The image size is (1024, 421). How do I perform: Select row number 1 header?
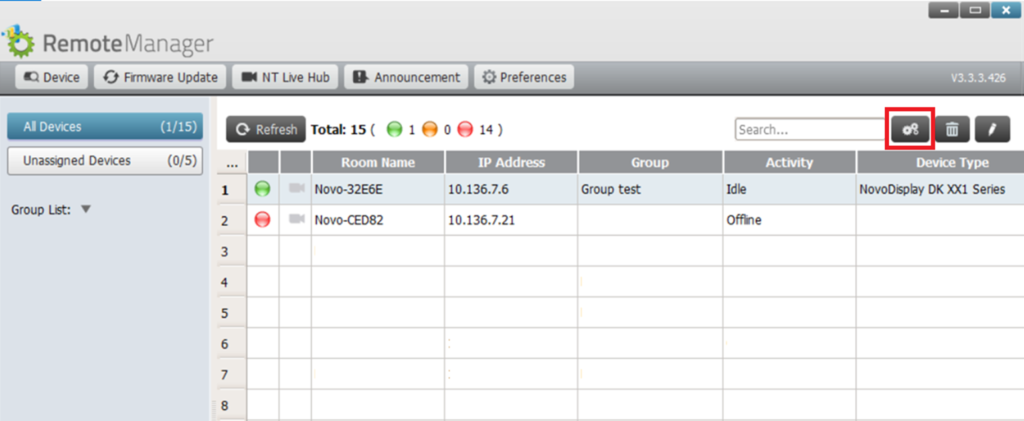point(231,189)
